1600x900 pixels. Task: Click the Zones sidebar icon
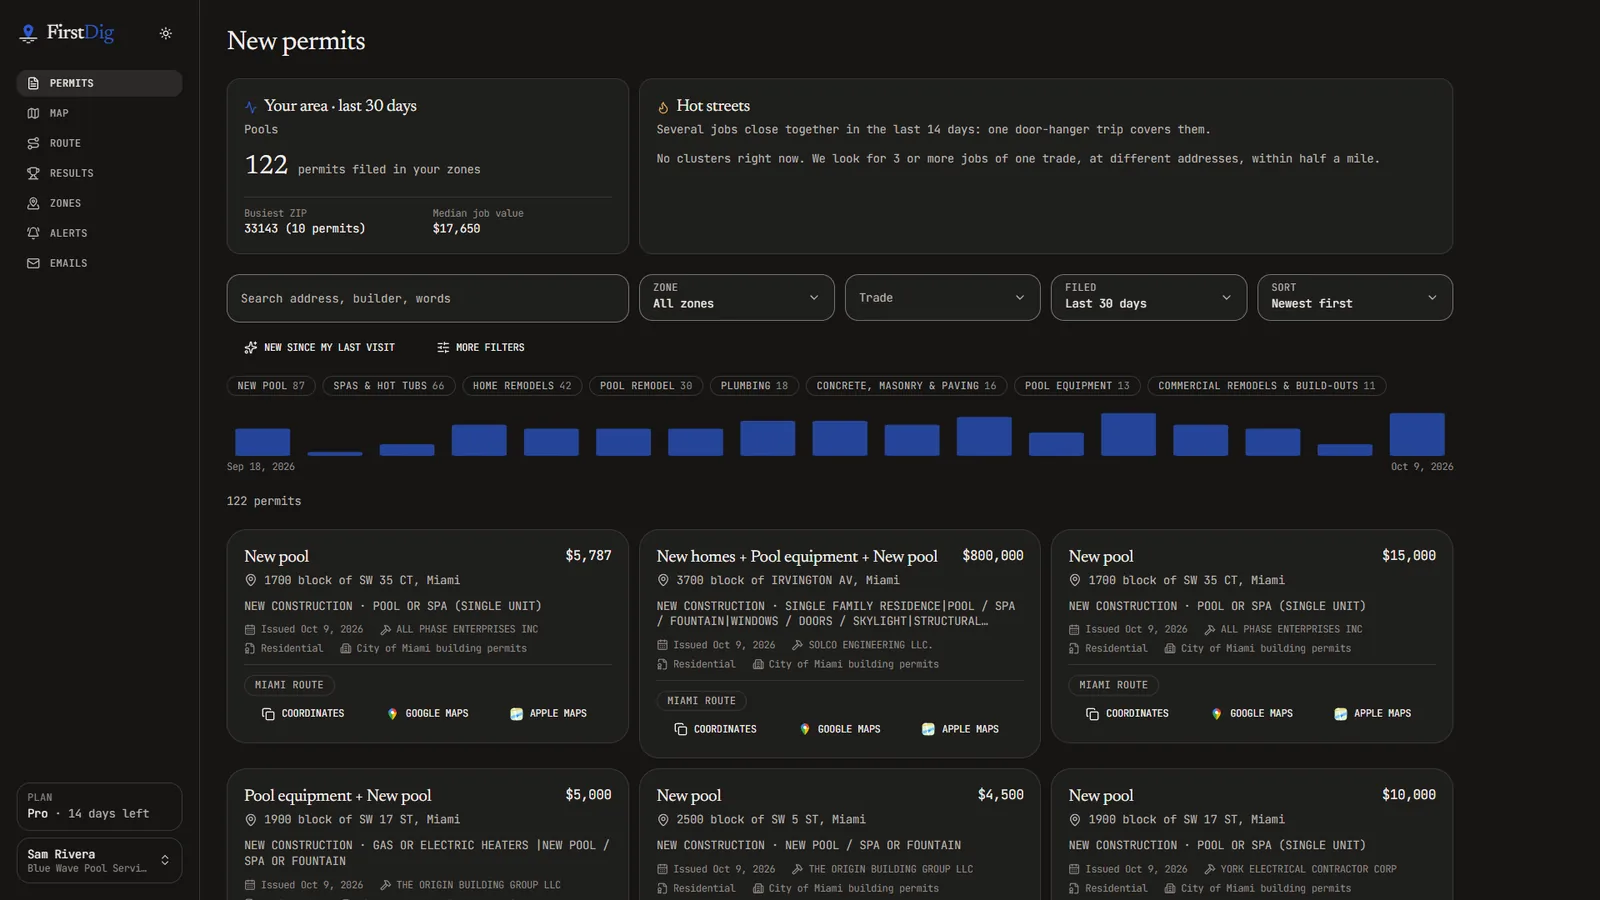33,203
